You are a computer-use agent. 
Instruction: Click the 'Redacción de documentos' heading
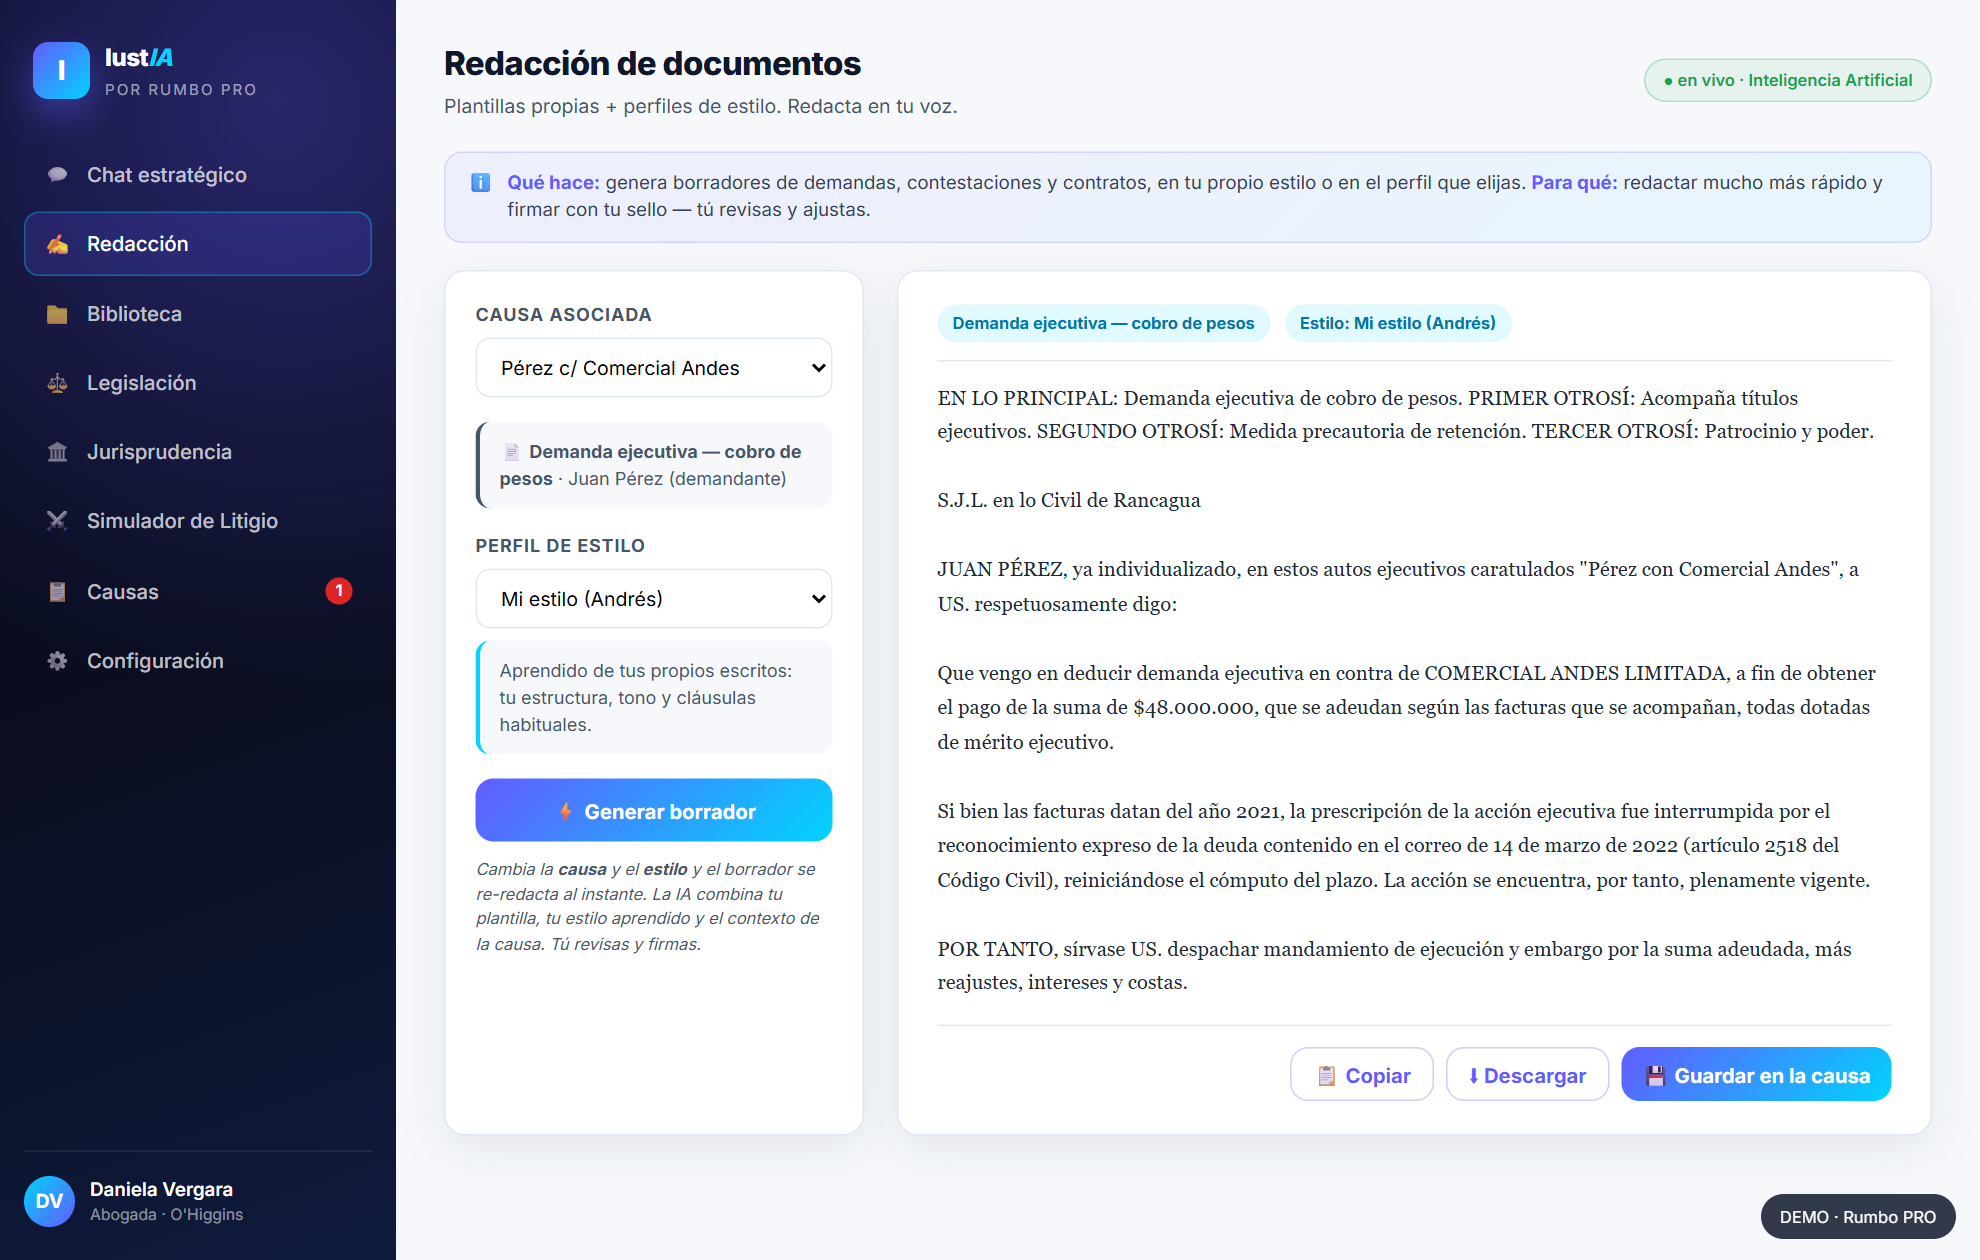click(x=652, y=63)
